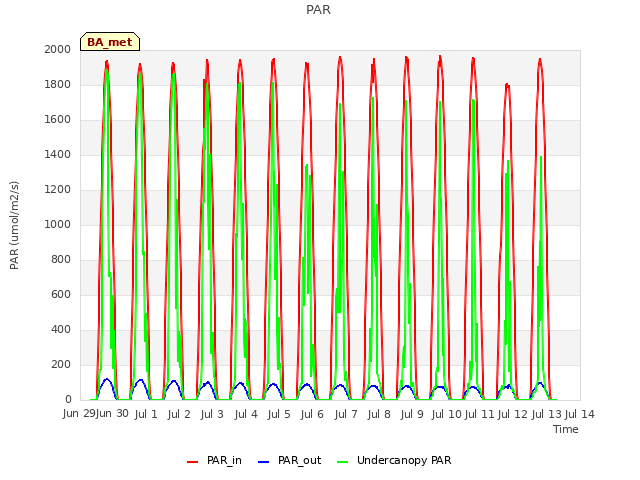This screenshot has height=480, width=640.
Task: Click the Jul 10 x-axis date label
Action: pyautogui.click(x=446, y=414)
